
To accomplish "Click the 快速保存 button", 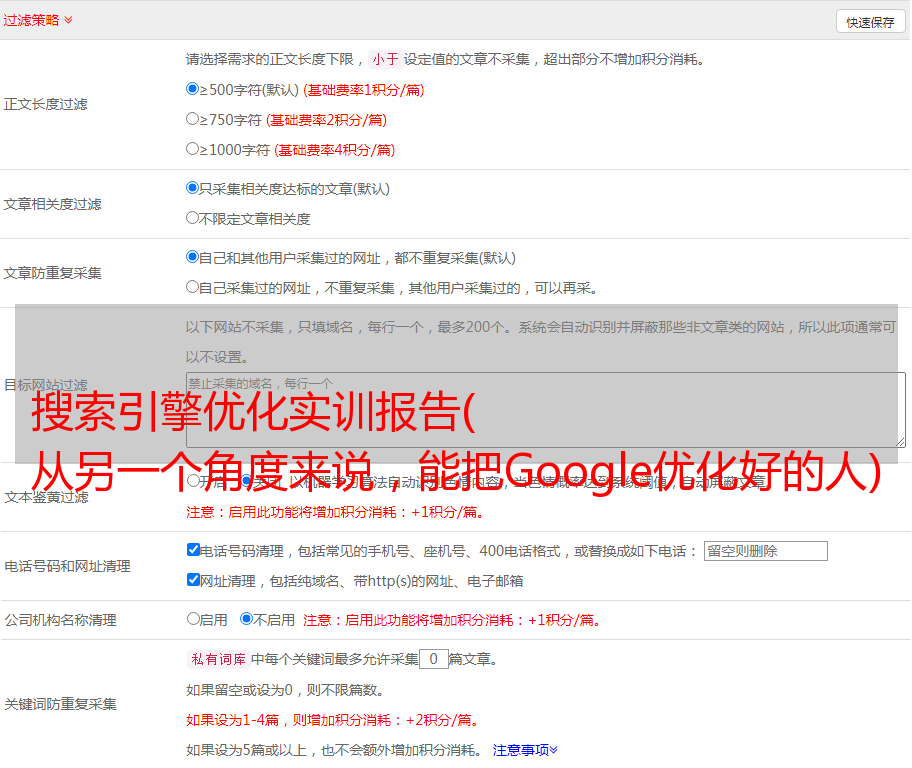I will pyautogui.click(x=870, y=22).
